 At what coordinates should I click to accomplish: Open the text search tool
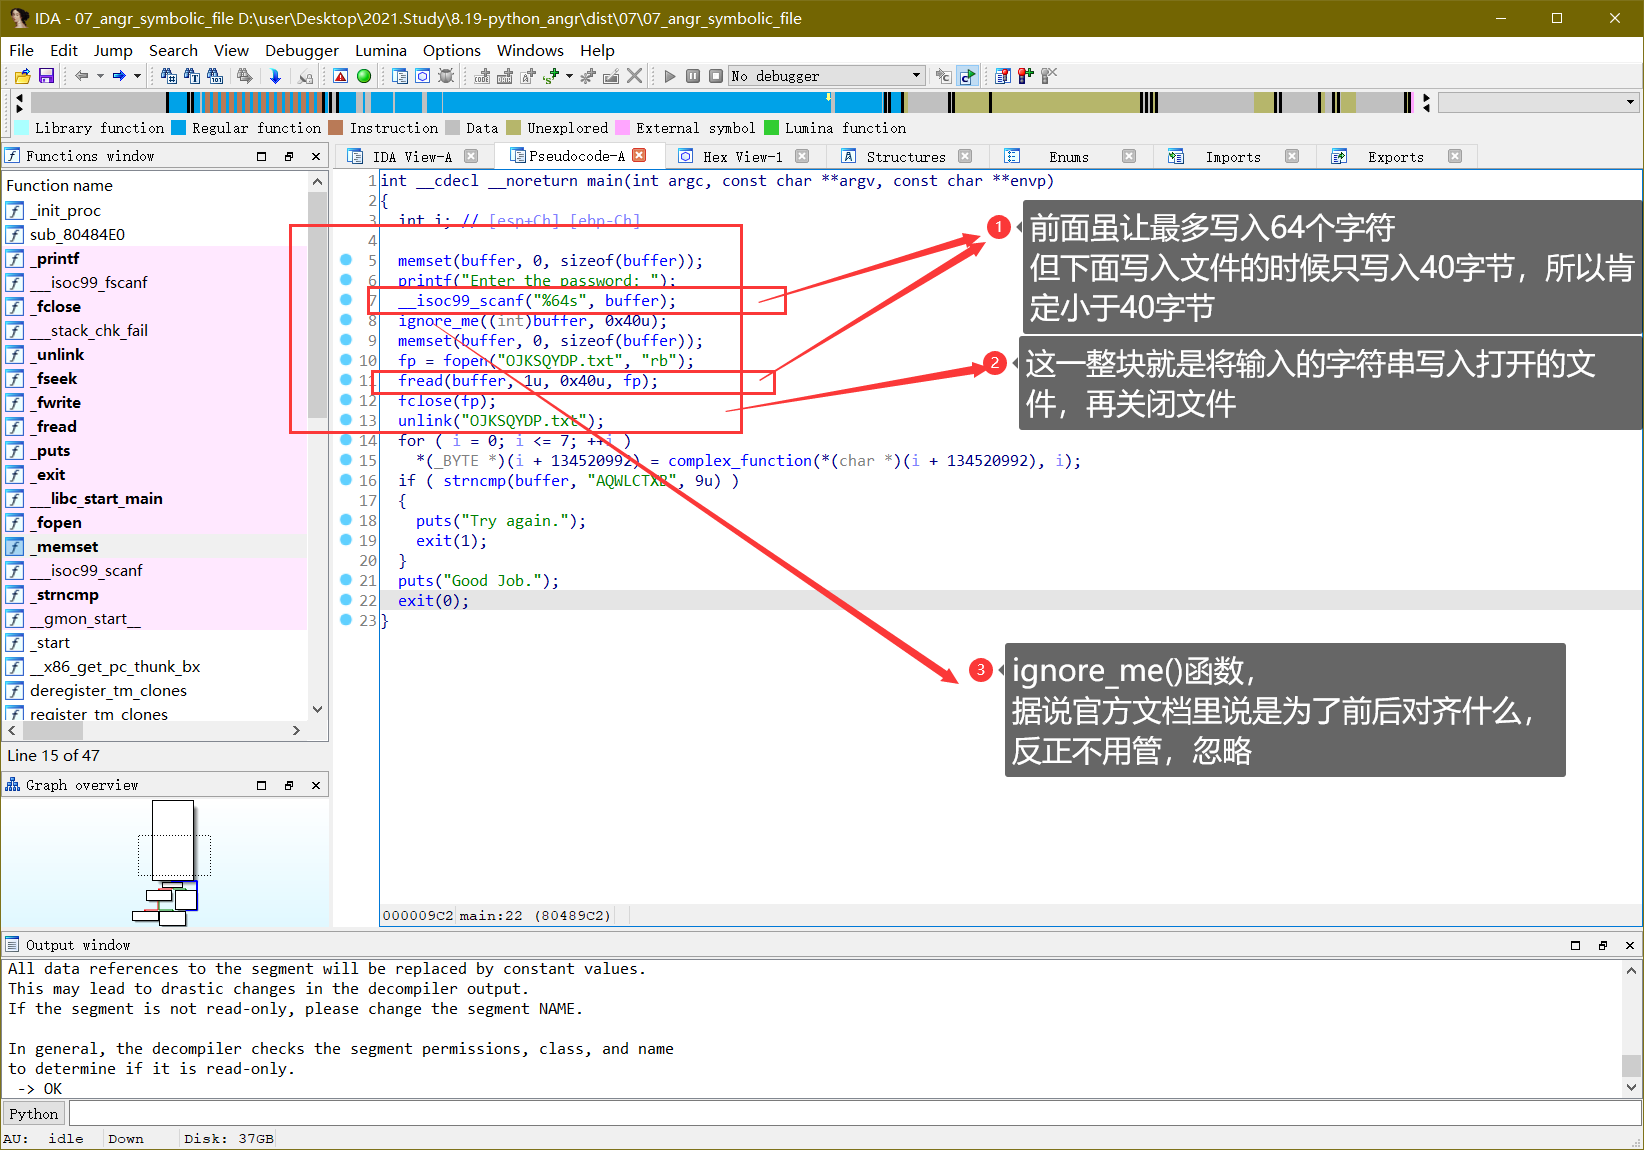coord(191,75)
